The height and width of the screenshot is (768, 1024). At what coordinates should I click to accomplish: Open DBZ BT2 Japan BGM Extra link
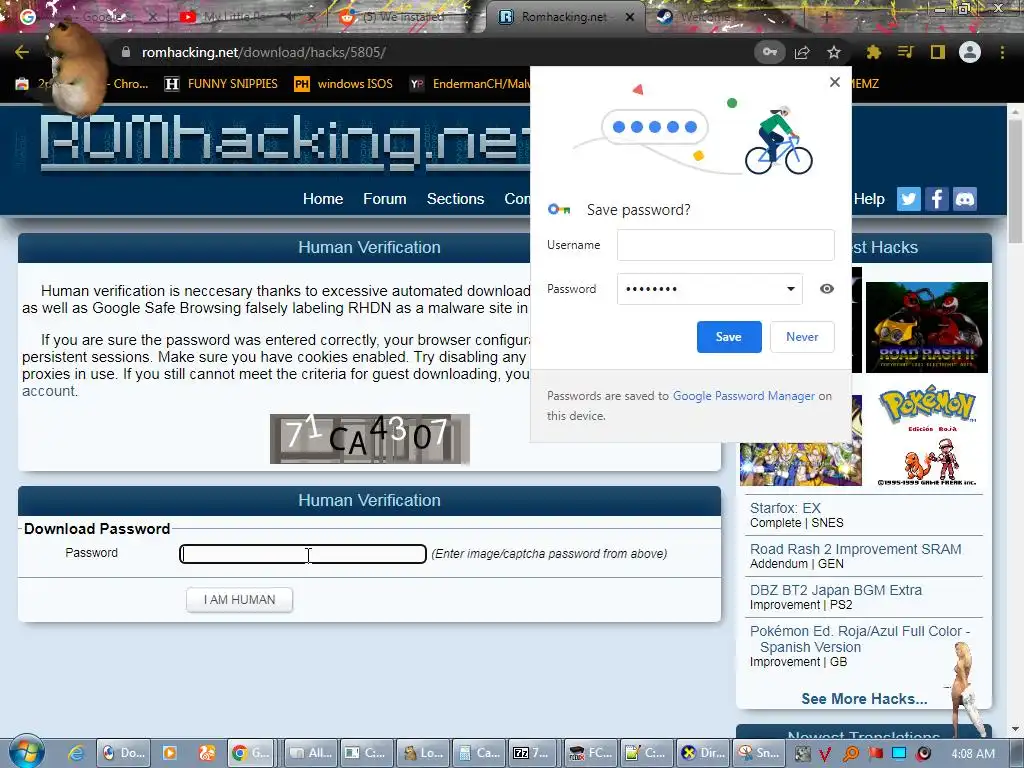pos(836,590)
